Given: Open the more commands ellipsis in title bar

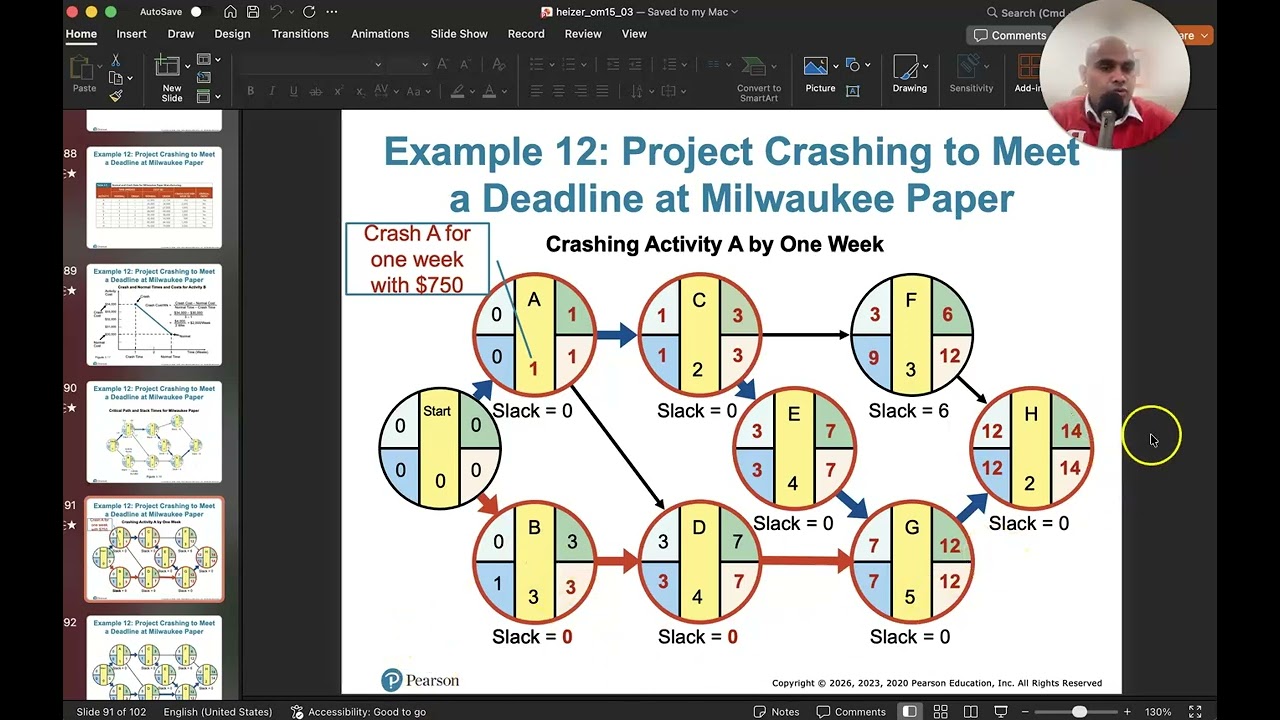Looking at the screenshot, I should point(332,12).
